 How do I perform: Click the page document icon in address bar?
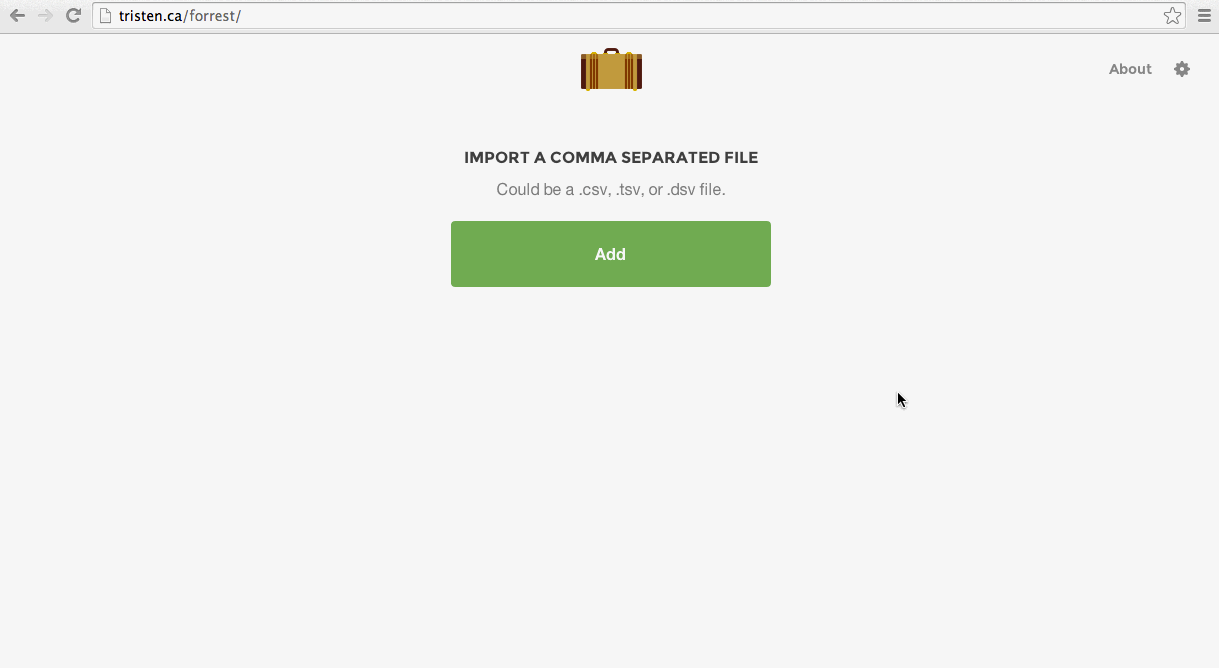coord(105,16)
